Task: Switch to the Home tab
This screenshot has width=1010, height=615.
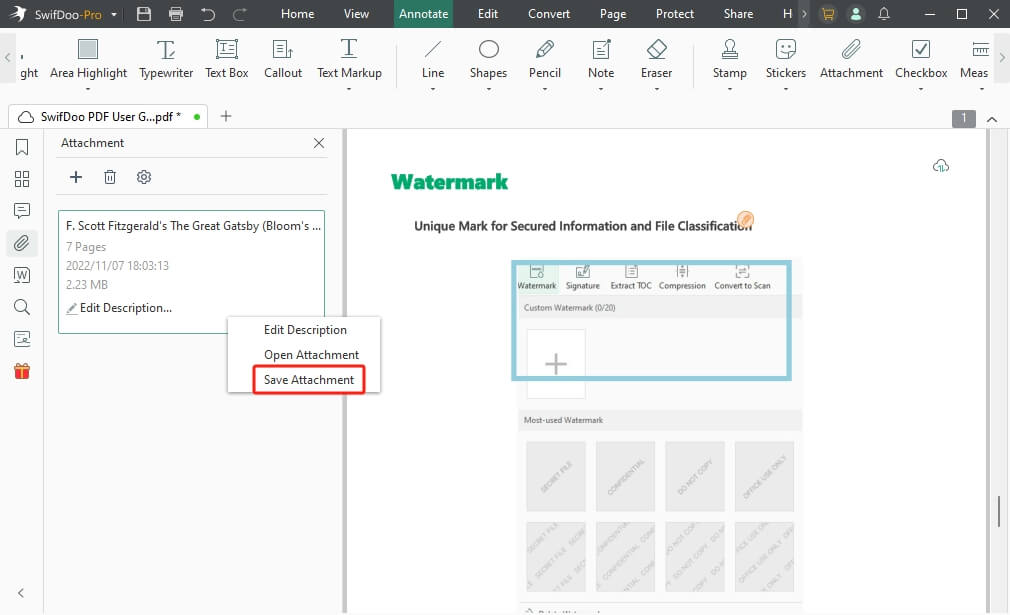Action: [298, 14]
